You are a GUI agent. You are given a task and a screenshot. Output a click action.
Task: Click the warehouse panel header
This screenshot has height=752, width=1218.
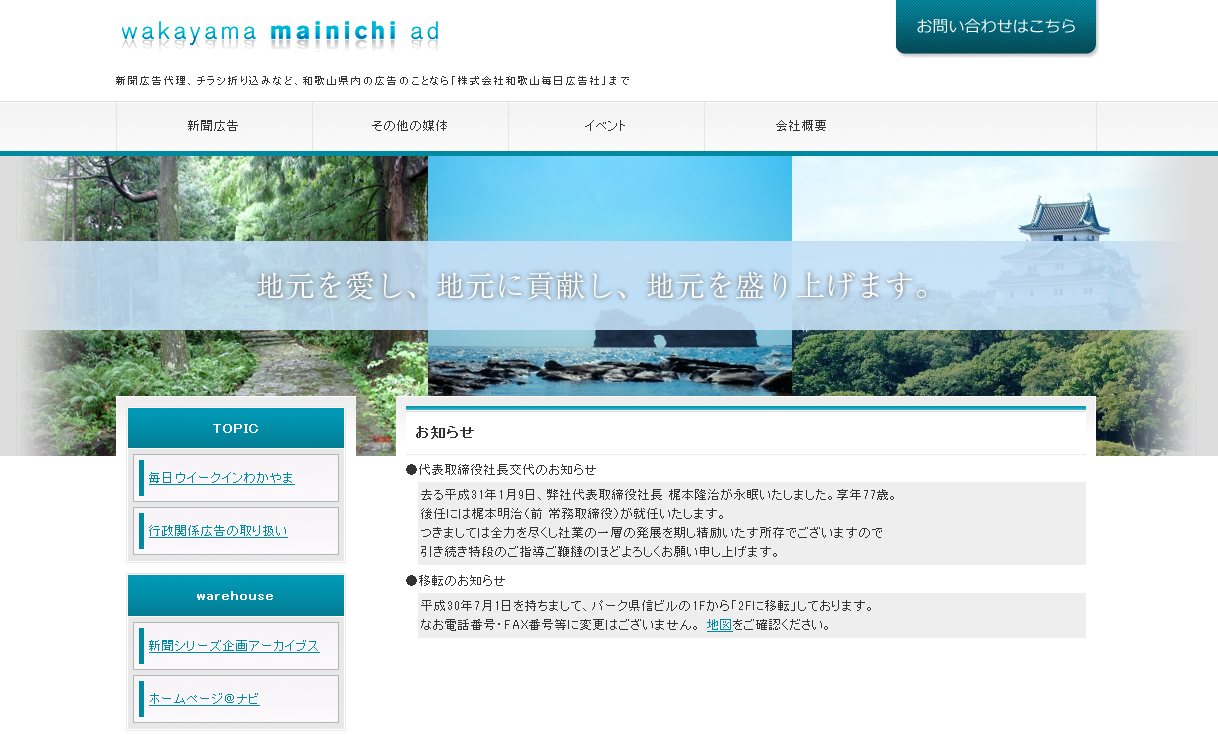point(235,595)
